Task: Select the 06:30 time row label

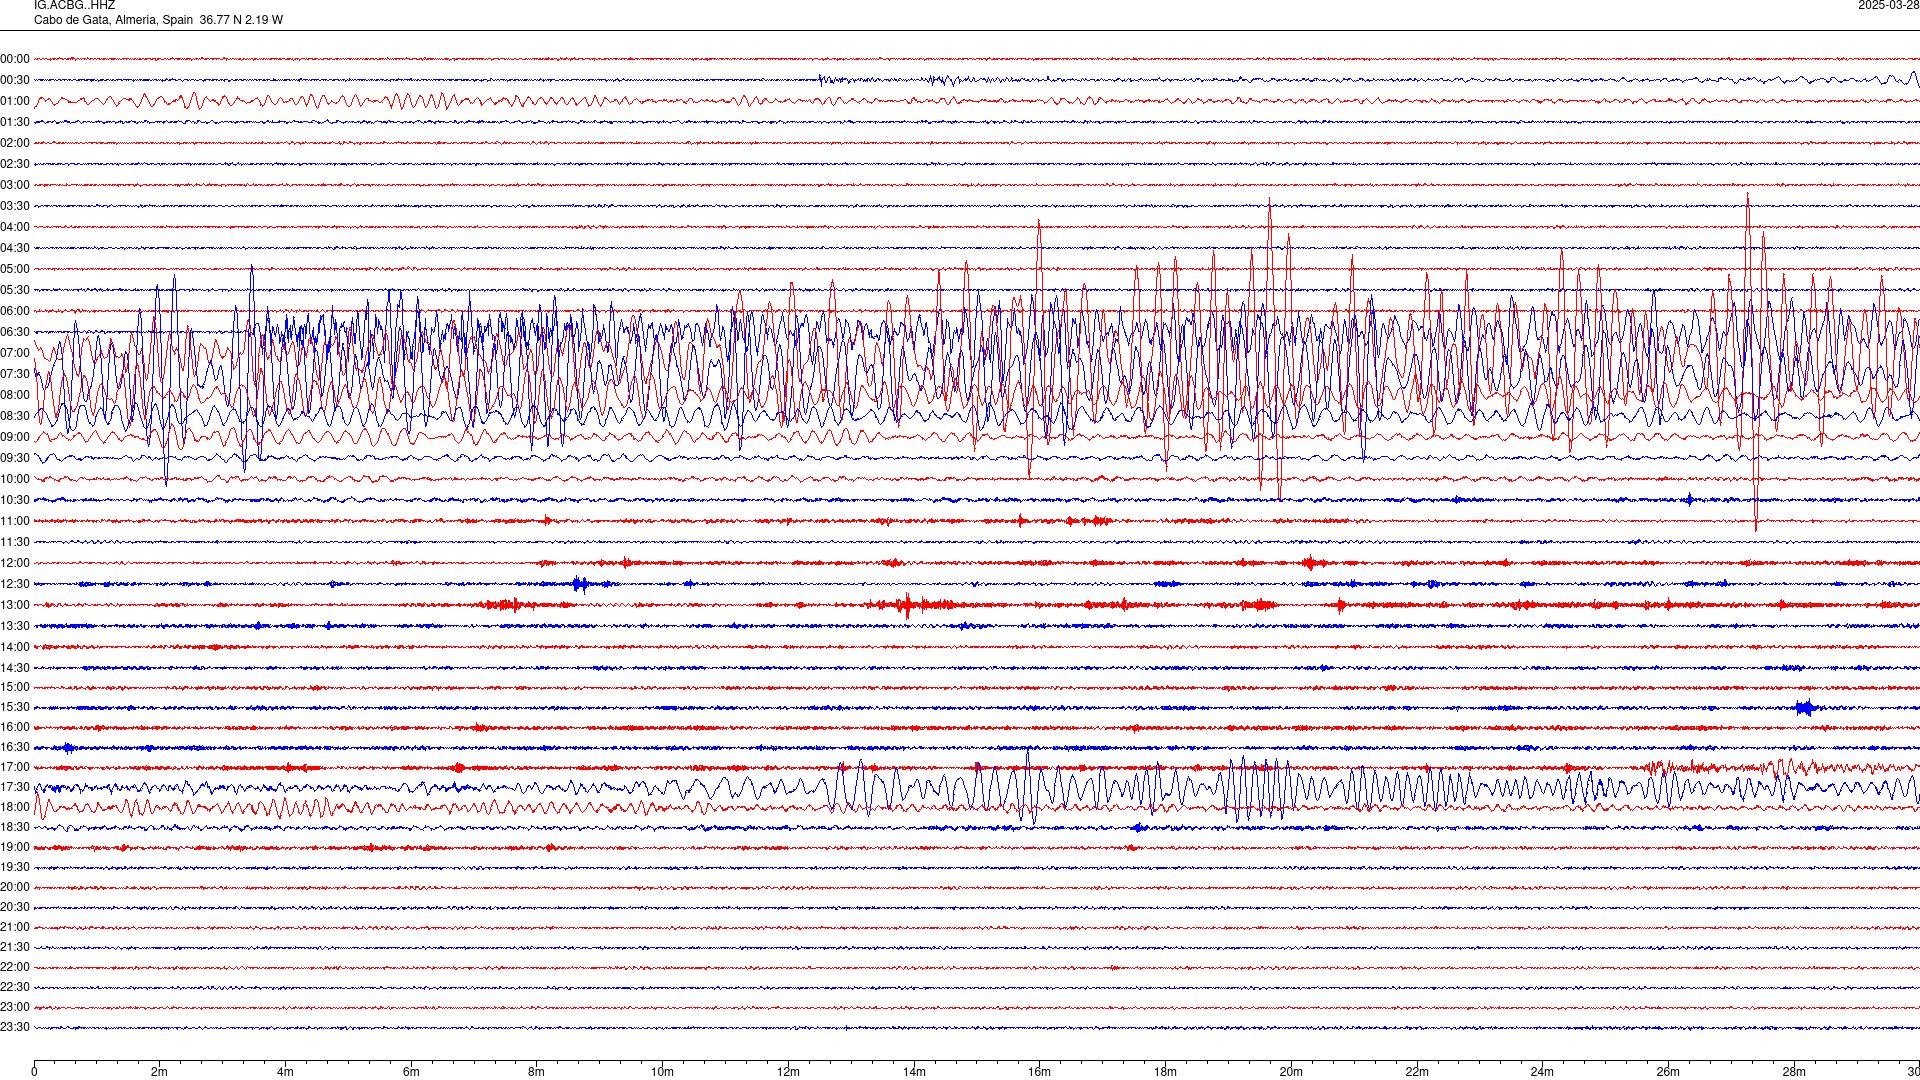Action: pyautogui.click(x=15, y=332)
